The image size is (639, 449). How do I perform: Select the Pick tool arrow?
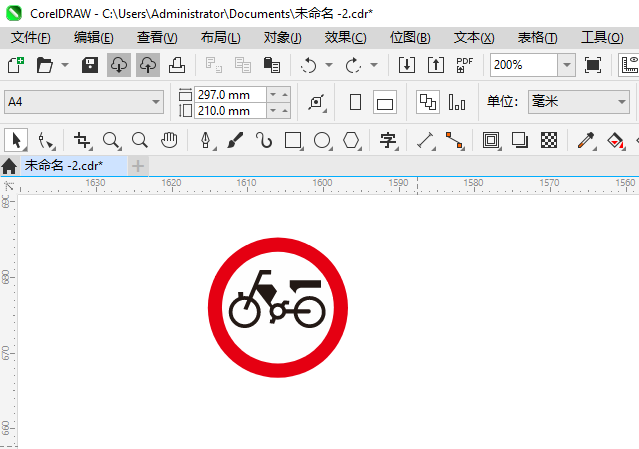pyautogui.click(x=16, y=141)
